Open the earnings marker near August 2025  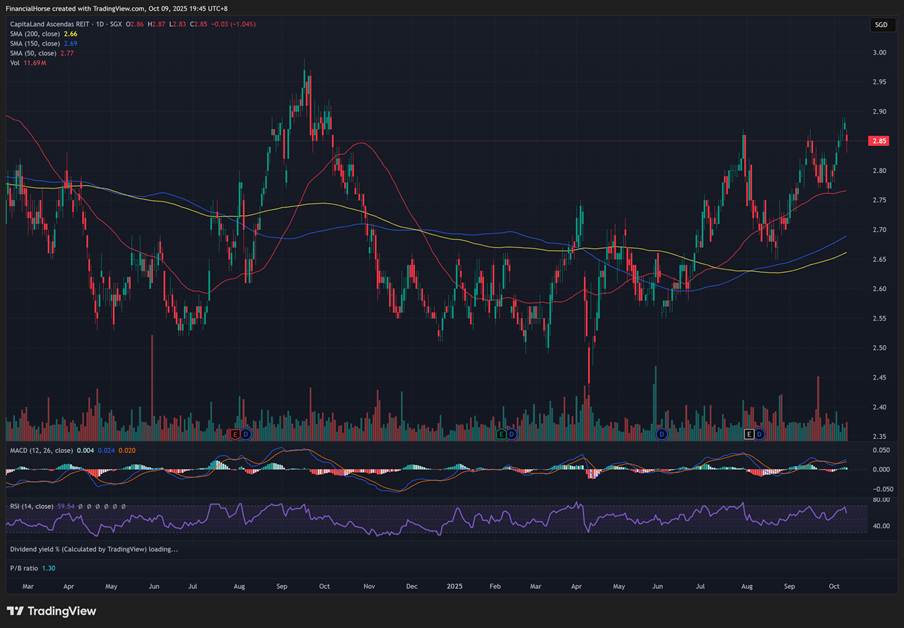pos(749,435)
